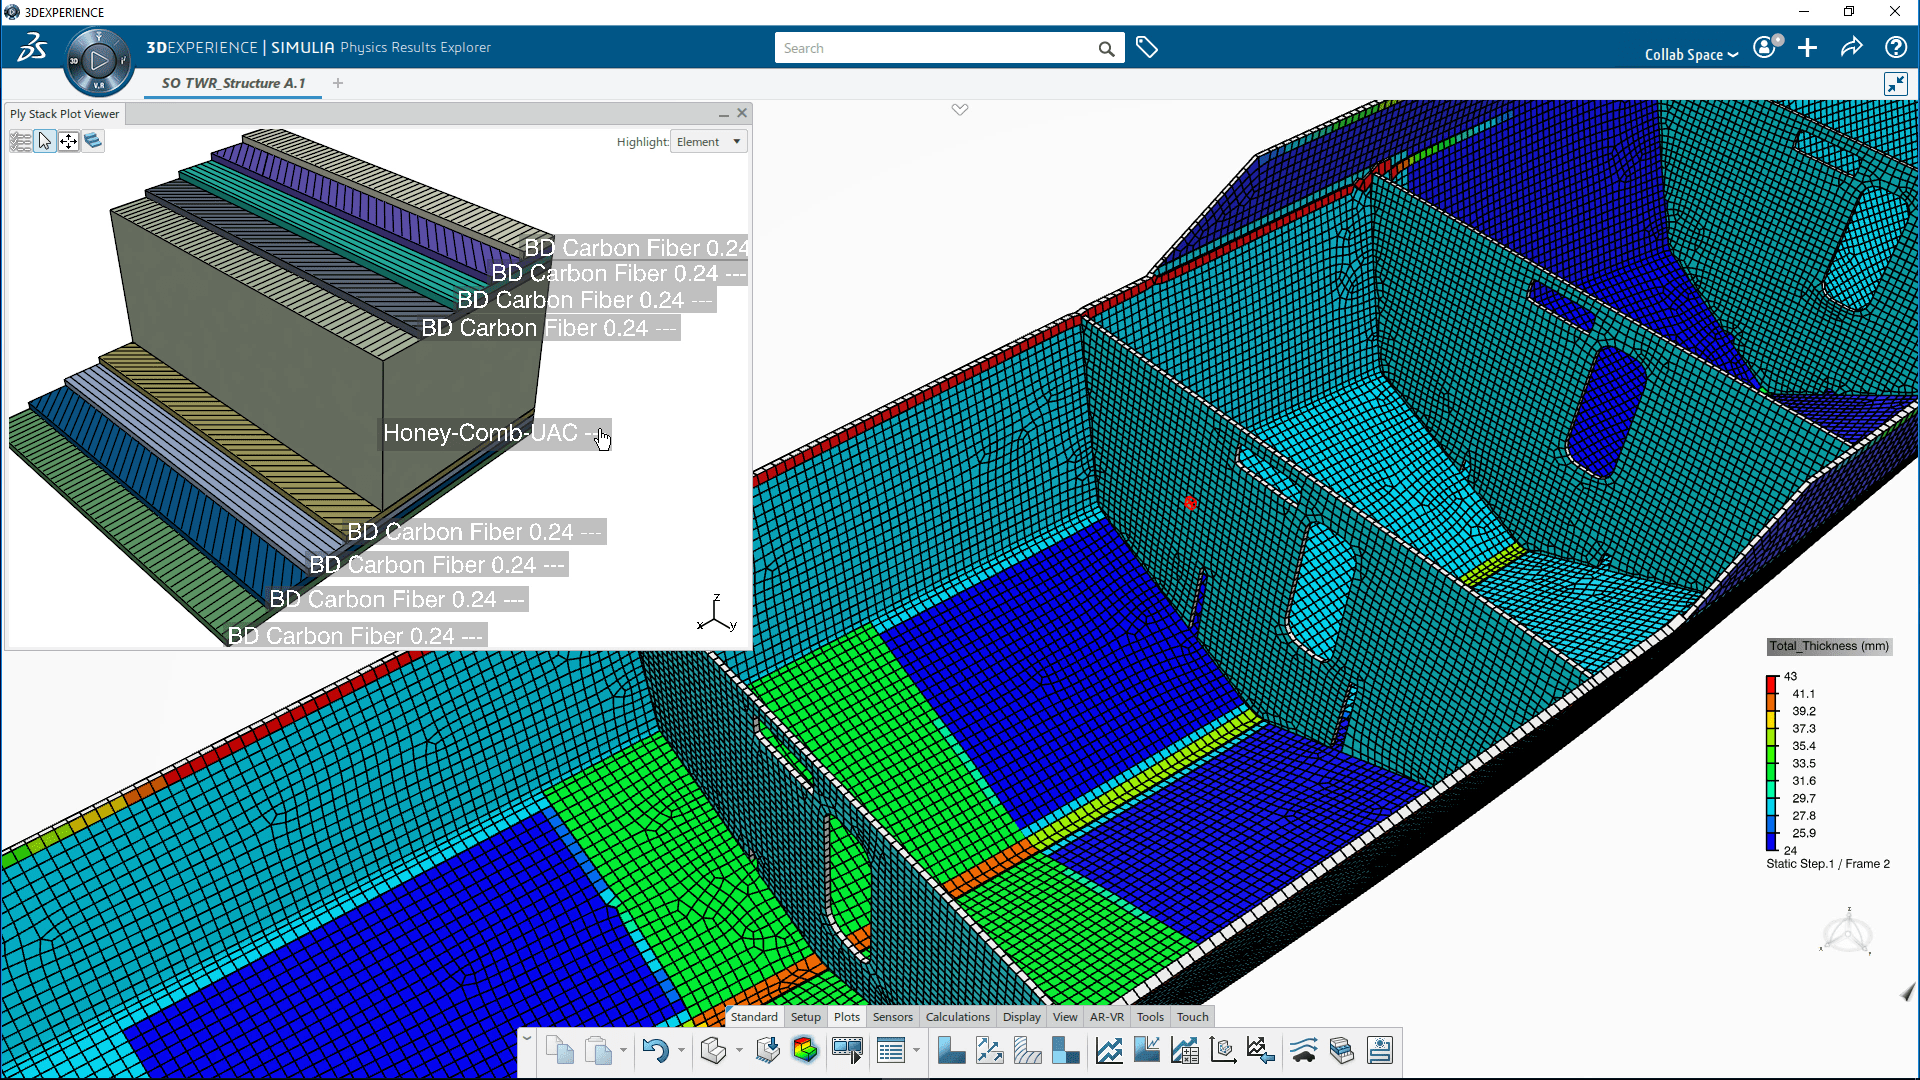The image size is (1920, 1080).
Task: Click the undo arrow icon
Action: 655,1051
